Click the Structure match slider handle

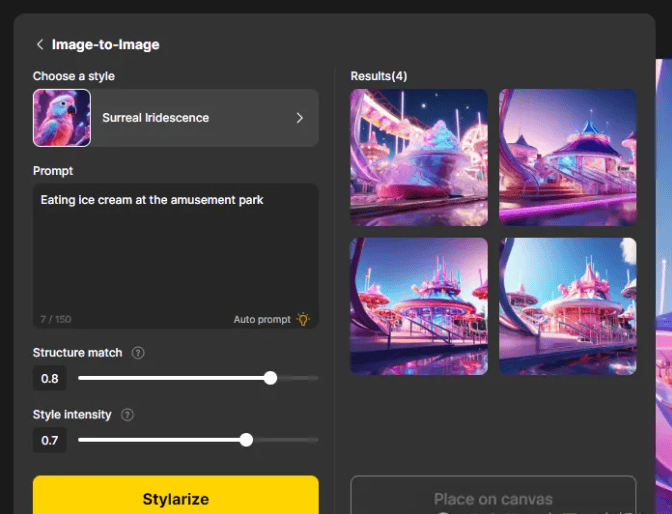point(270,378)
